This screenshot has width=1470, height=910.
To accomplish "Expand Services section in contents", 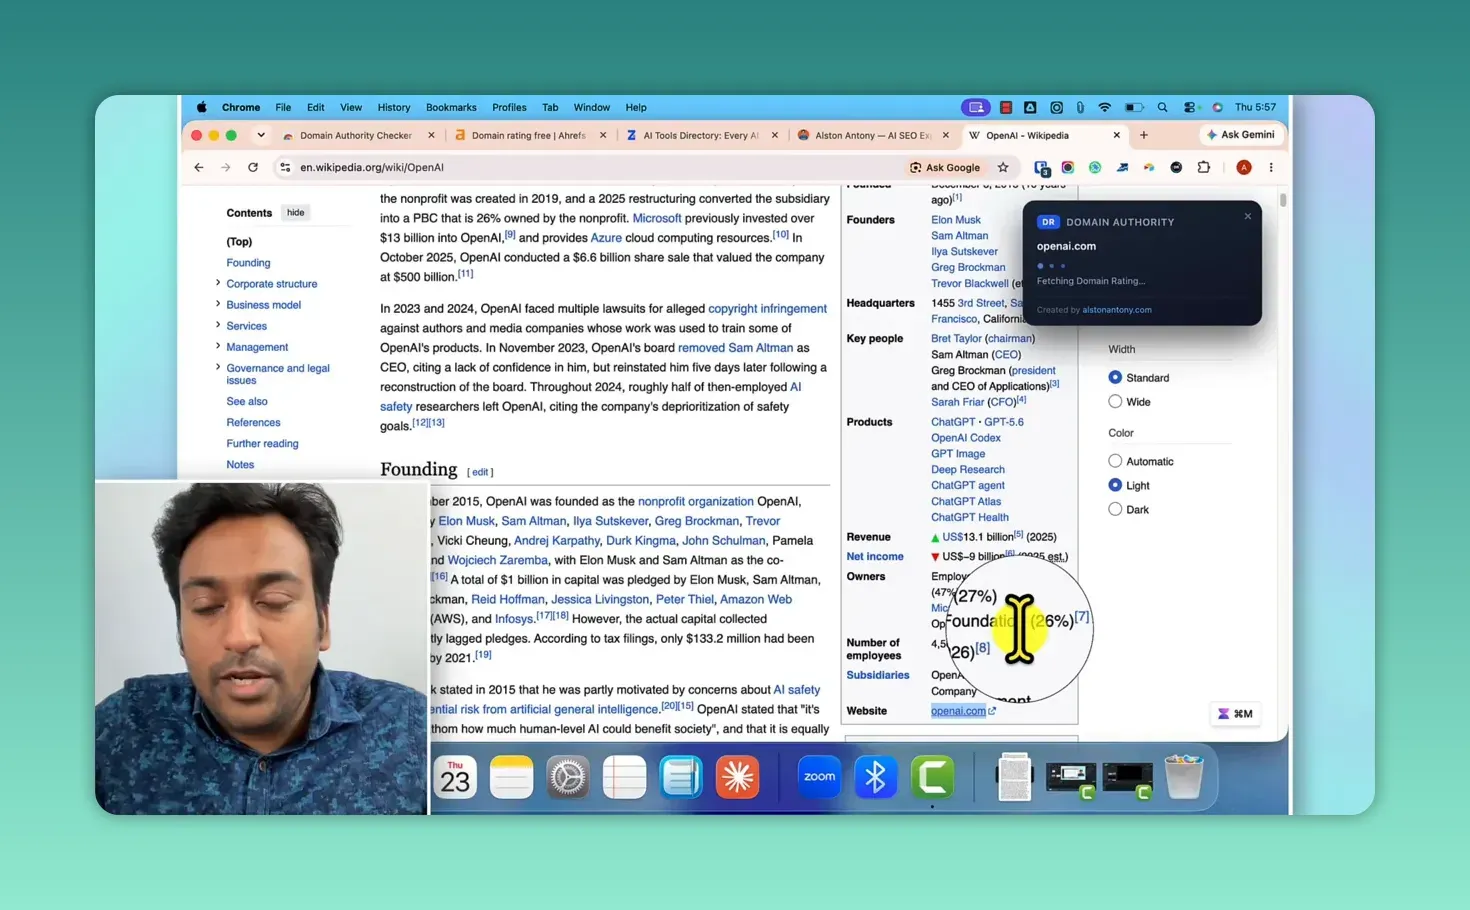I will pos(218,325).
